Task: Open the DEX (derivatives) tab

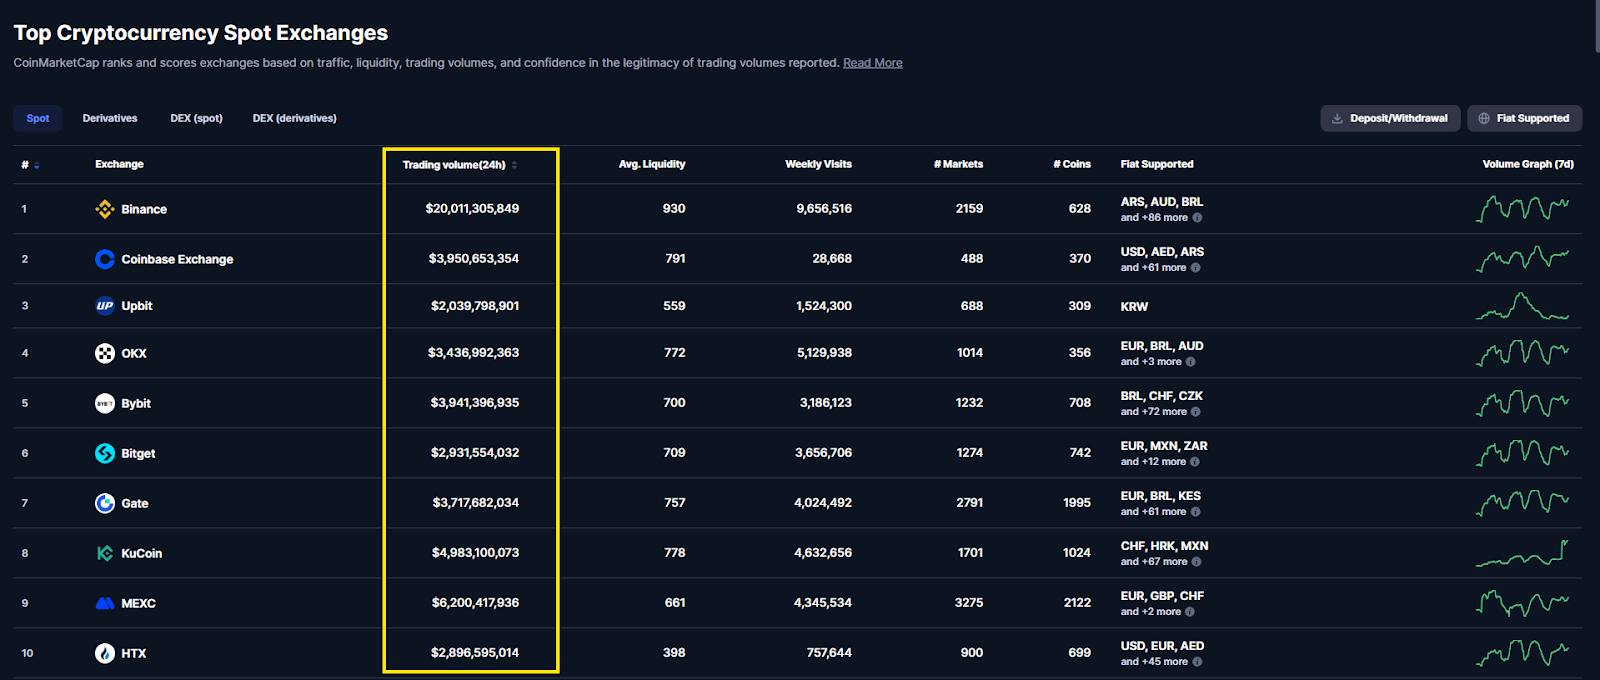Action: click(x=294, y=118)
